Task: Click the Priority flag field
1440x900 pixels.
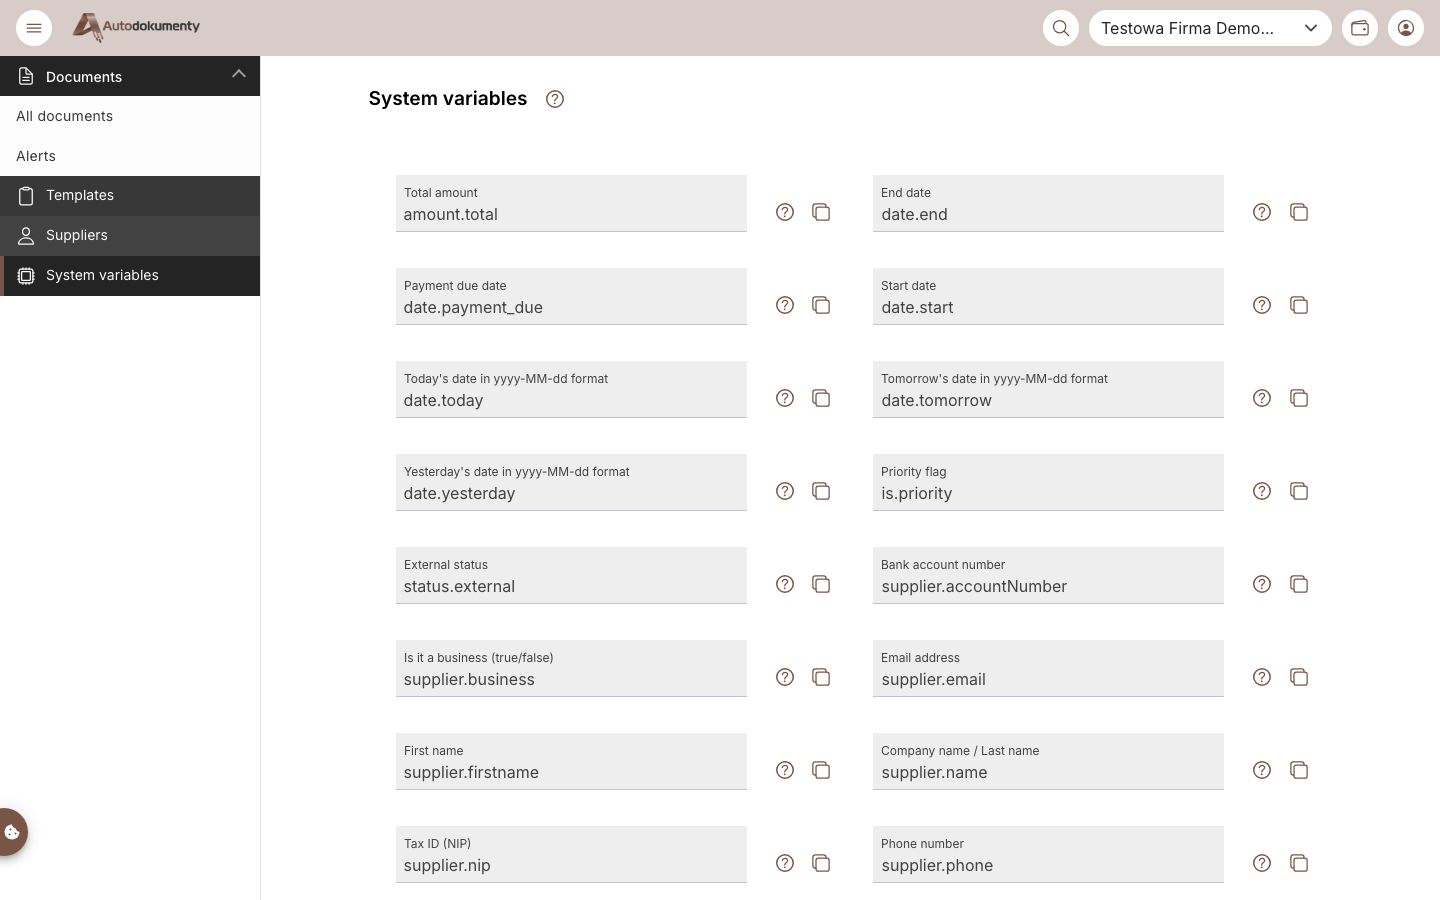Action: [x=1048, y=483]
